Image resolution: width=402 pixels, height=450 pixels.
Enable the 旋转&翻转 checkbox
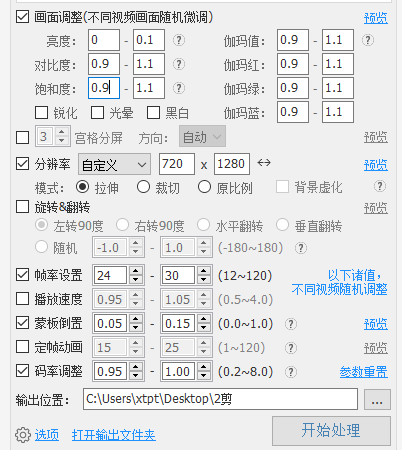point(22,207)
